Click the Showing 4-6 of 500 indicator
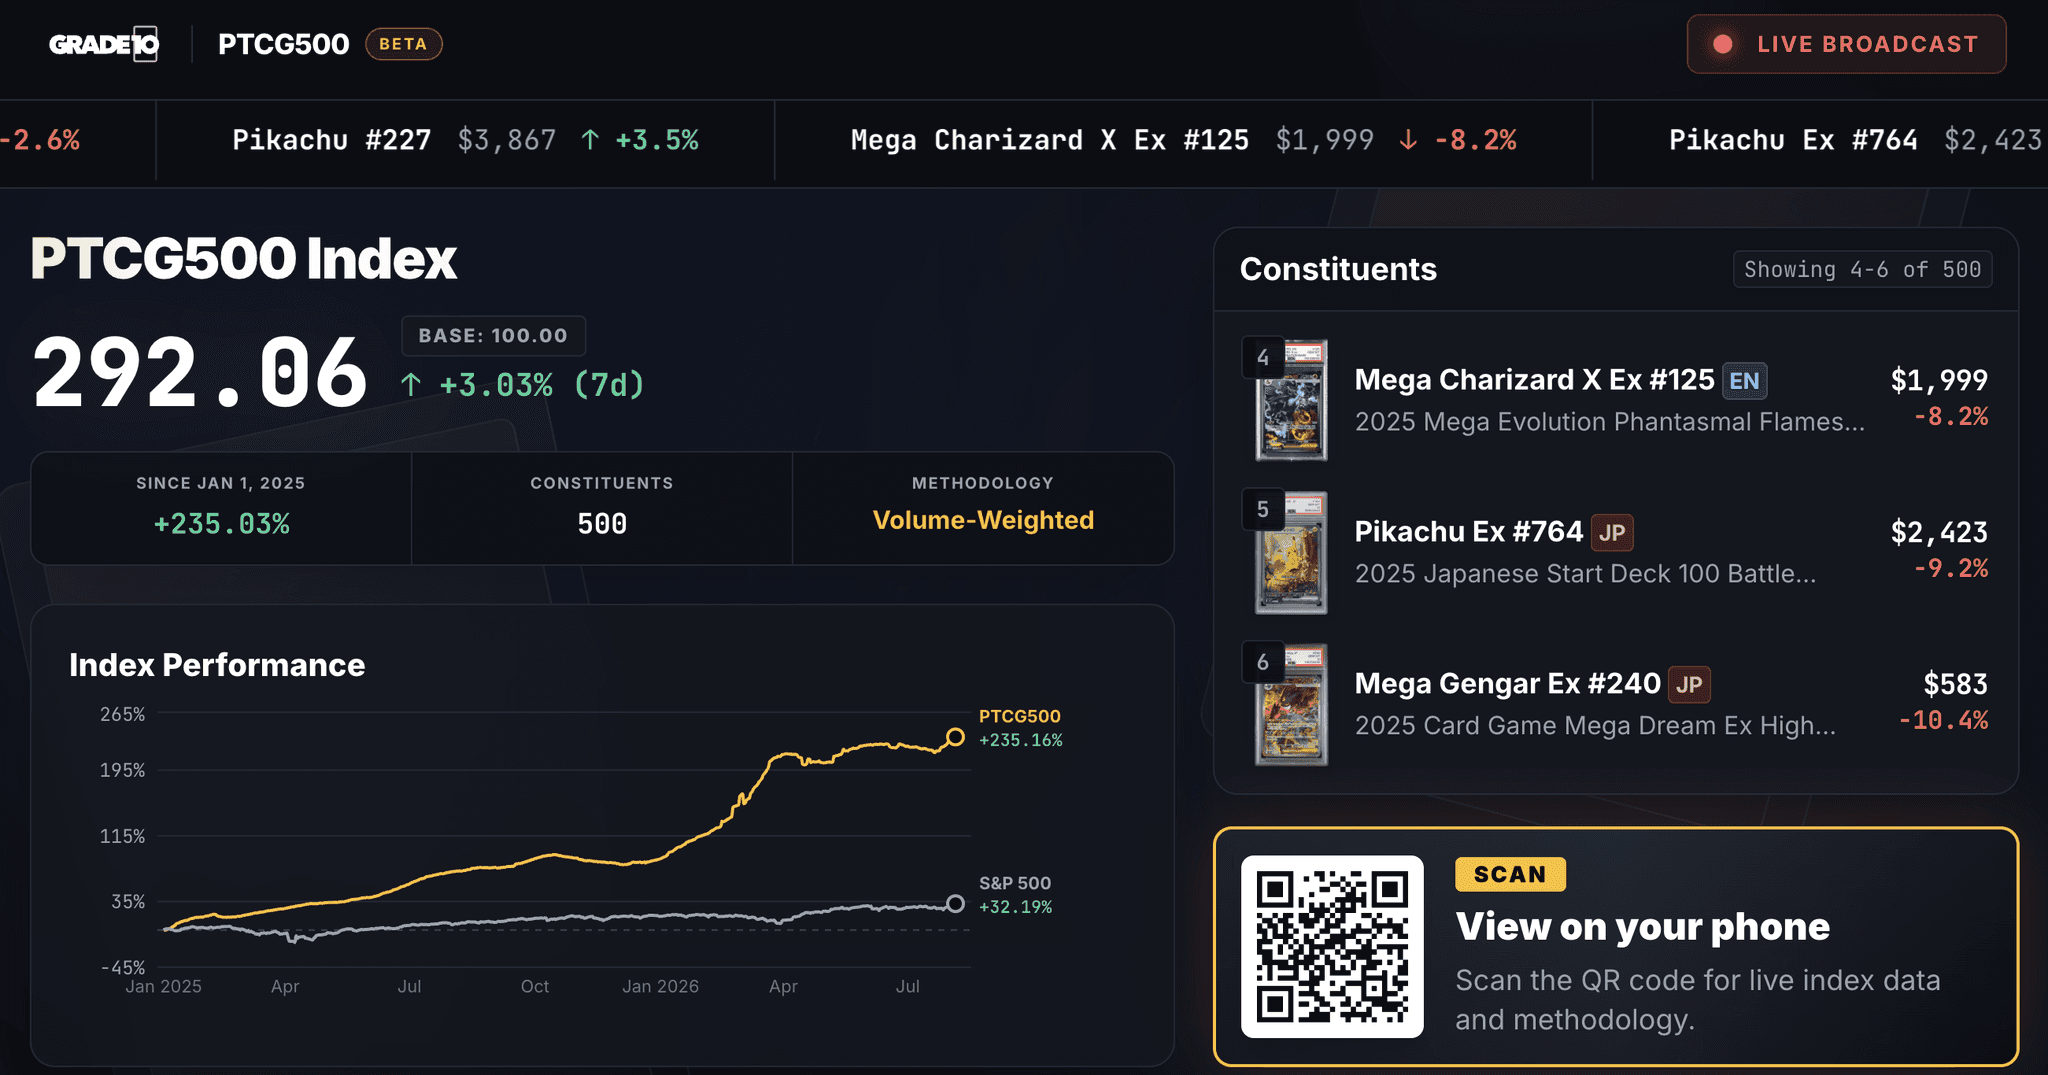This screenshot has height=1075, width=2048. pyautogui.click(x=1862, y=270)
